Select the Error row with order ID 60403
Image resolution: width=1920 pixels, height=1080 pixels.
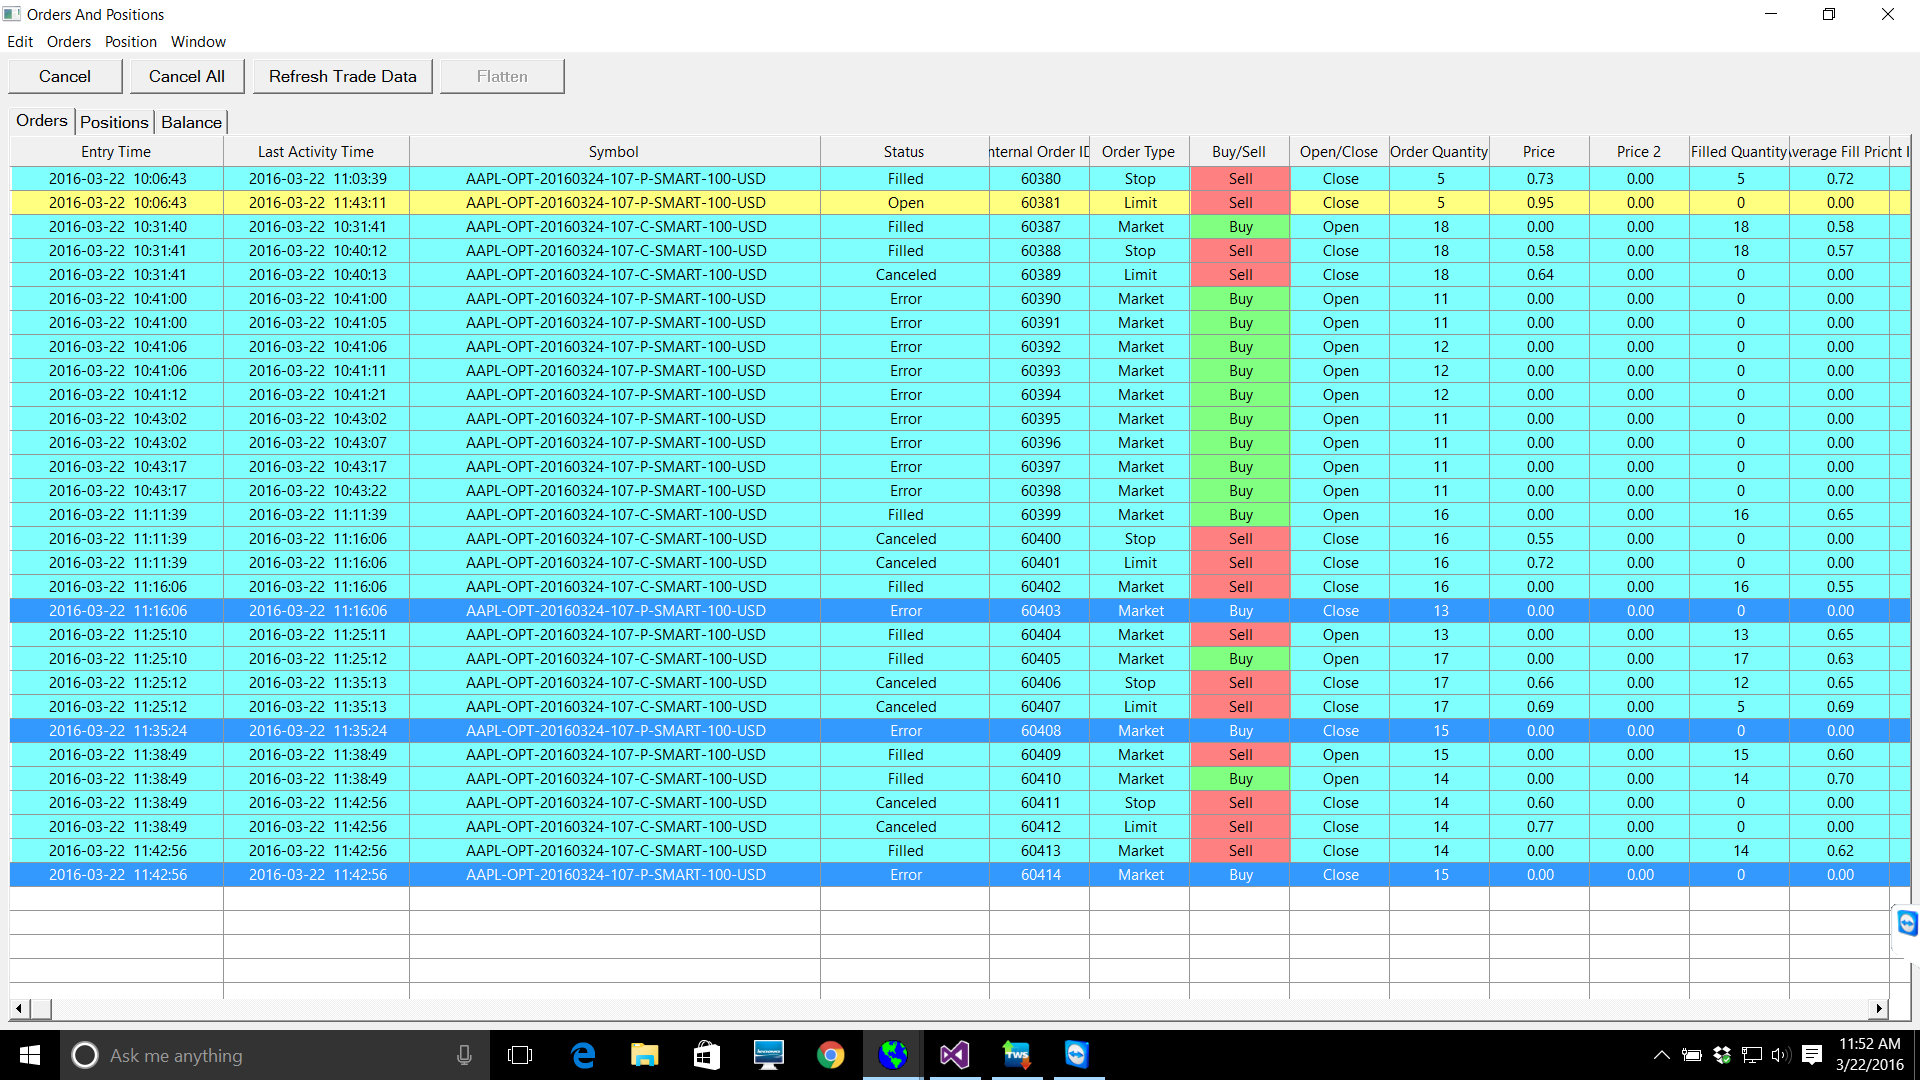tap(960, 611)
